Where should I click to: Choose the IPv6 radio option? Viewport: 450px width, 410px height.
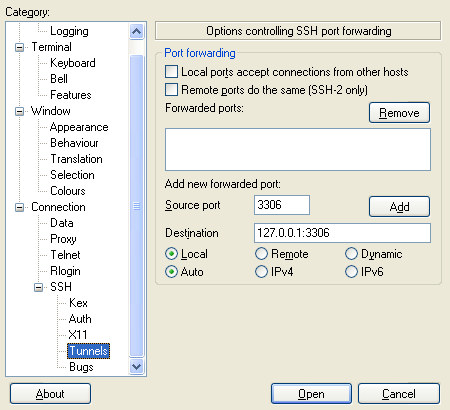(351, 272)
